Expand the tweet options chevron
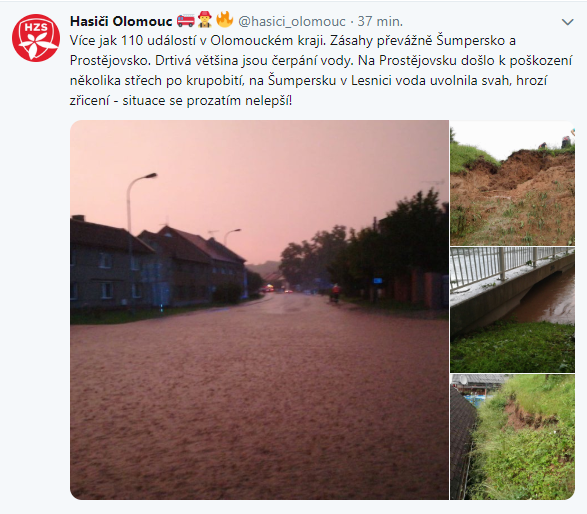587x514 pixels. click(x=568, y=22)
